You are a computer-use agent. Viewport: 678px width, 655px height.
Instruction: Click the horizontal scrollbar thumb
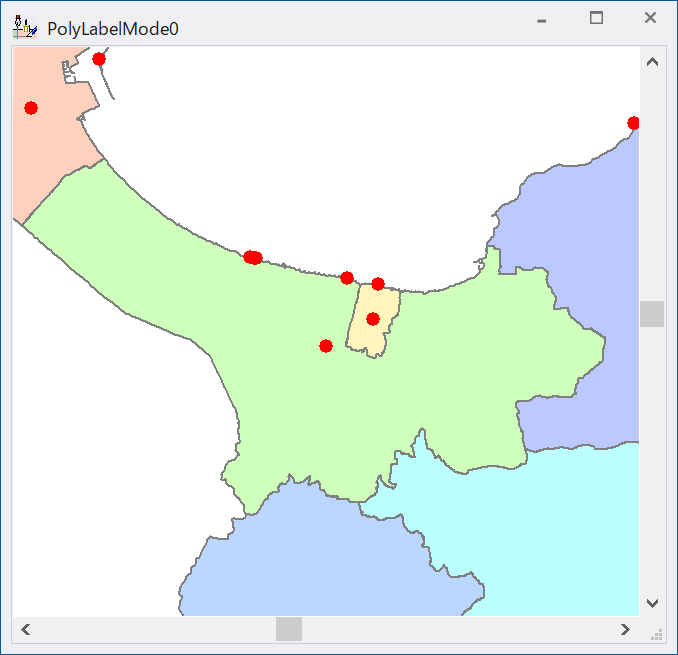pos(289,629)
